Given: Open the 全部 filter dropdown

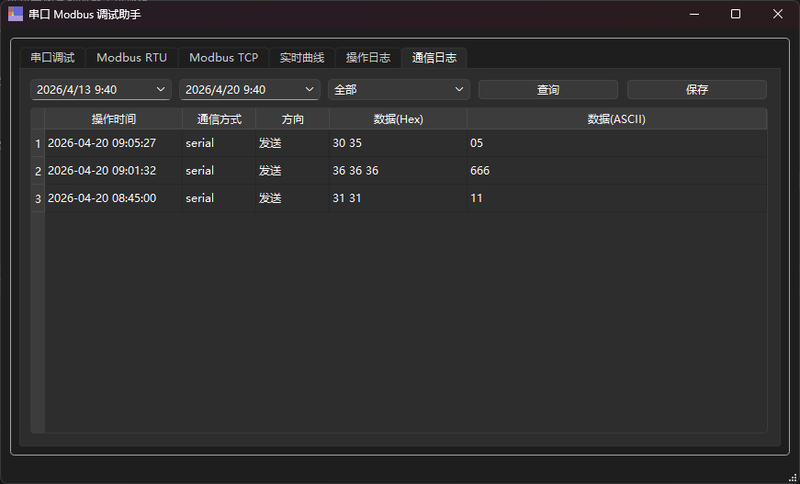Looking at the screenshot, I should point(398,90).
